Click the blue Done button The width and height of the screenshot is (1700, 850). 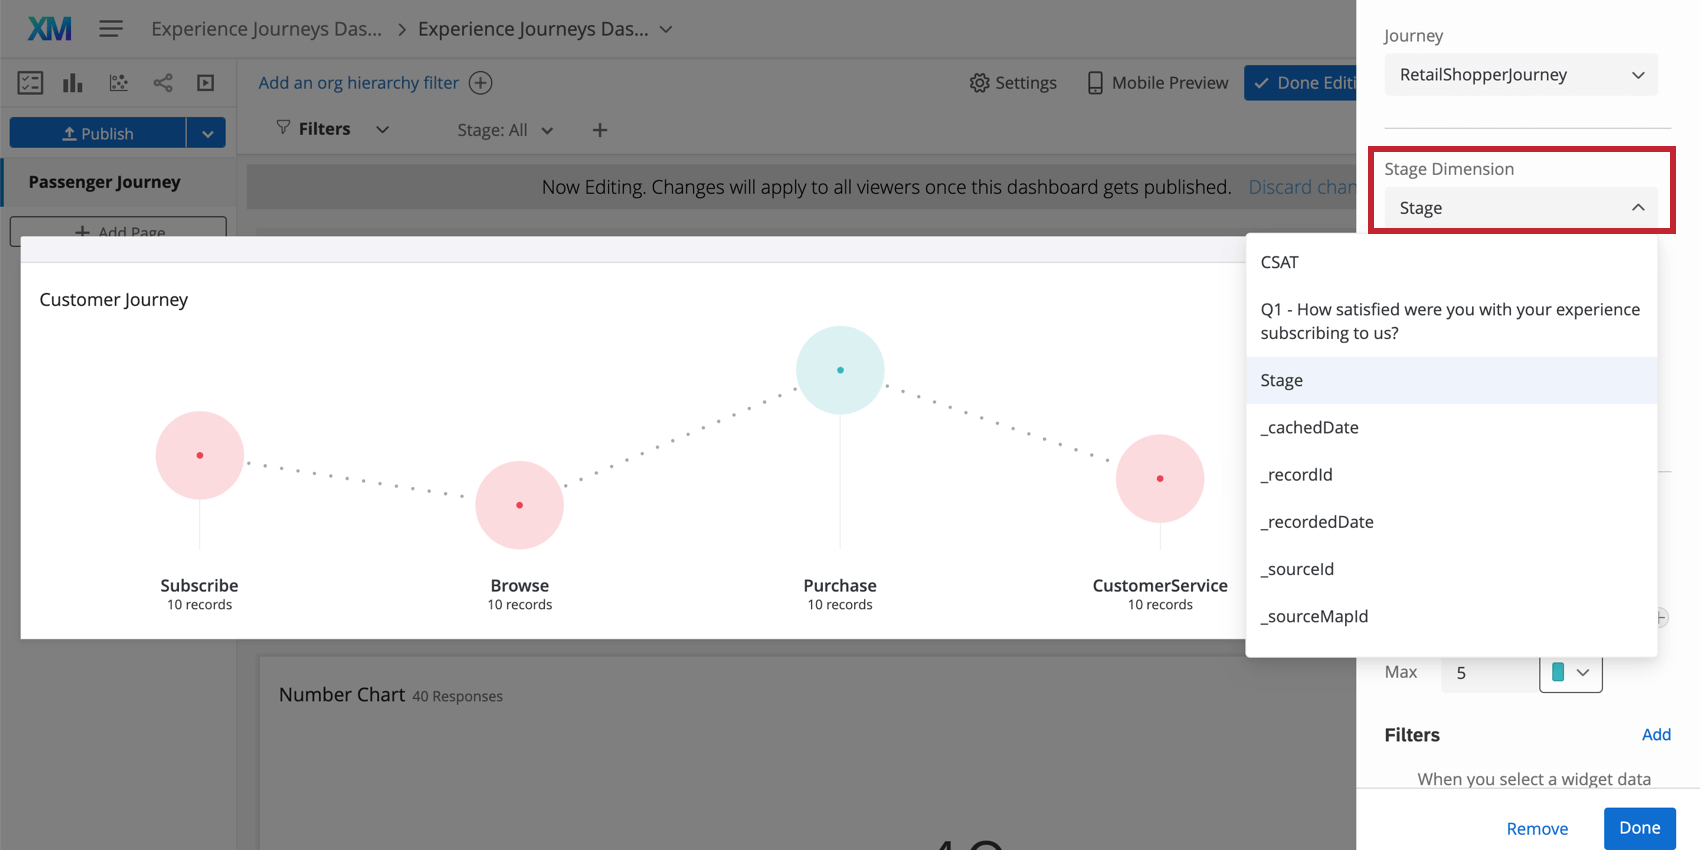click(x=1639, y=828)
